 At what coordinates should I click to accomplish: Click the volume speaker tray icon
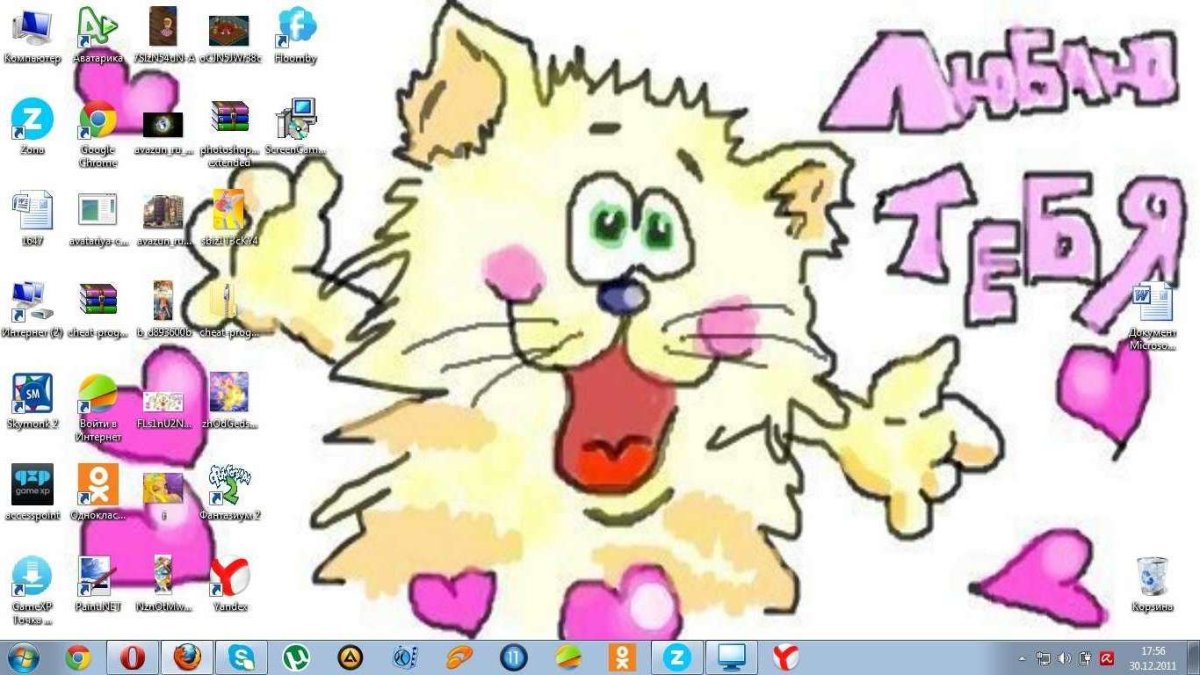click(1064, 658)
